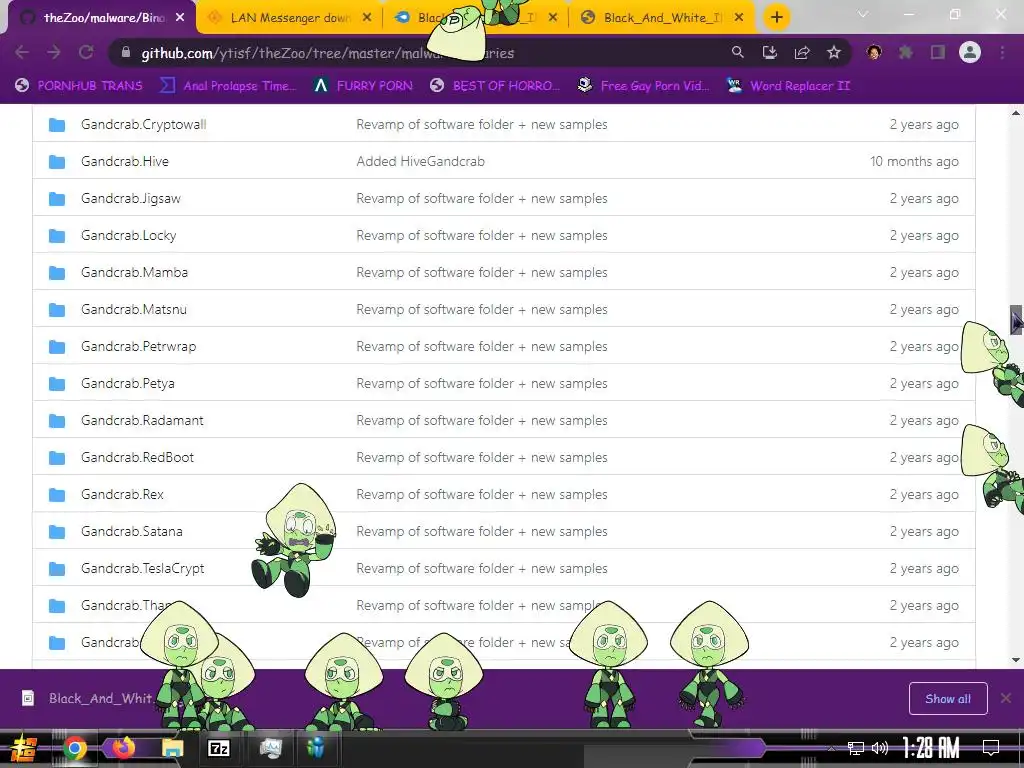Screen dimensions: 1024x768
Task: Open the Gandcrab.Petrwrap folder
Action: [x=138, y=346]
